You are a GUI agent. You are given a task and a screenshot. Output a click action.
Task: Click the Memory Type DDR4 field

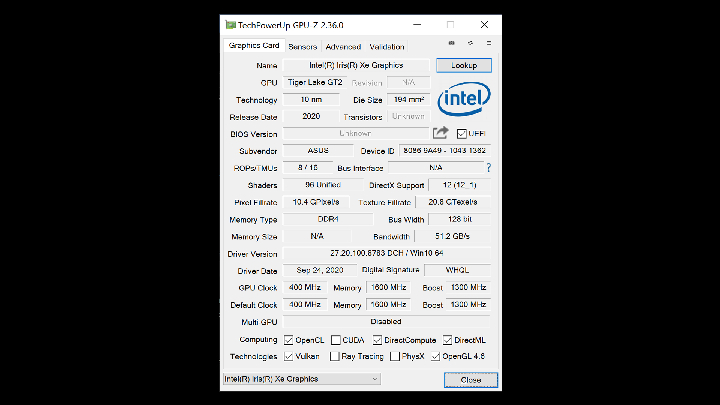tap(328, 219)
